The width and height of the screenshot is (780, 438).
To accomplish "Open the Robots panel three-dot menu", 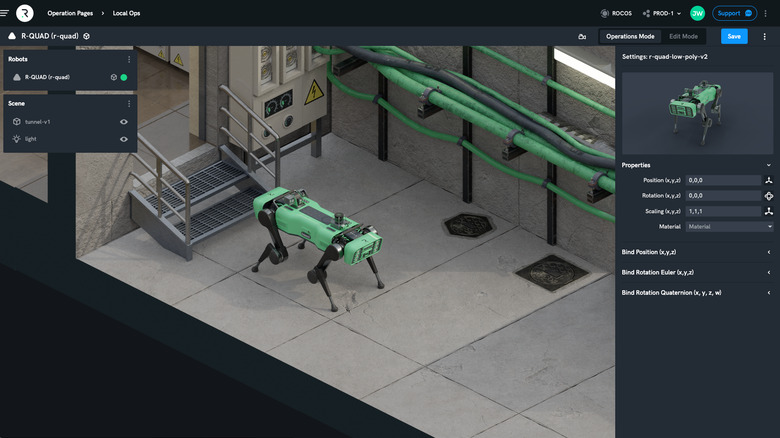I will tap(129, 59).
